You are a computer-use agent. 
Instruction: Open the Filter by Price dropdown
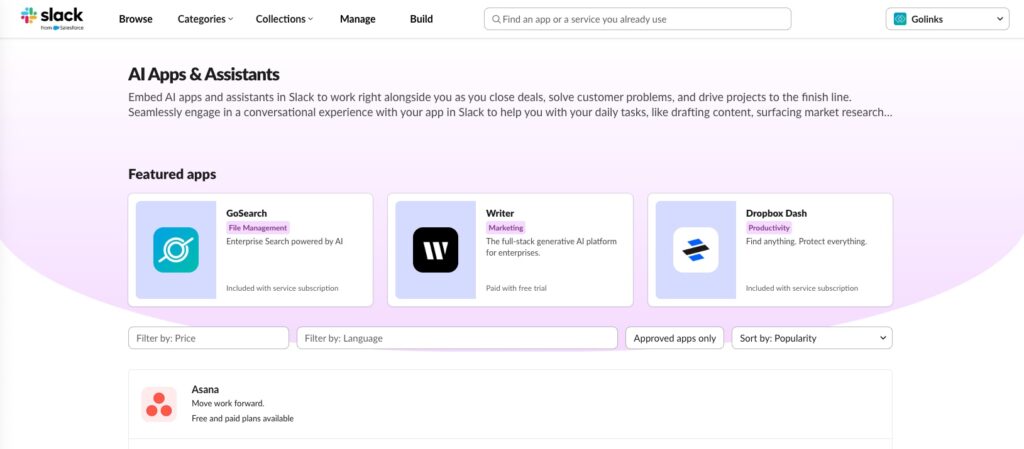pyautogui.click(x=208, y=338)
